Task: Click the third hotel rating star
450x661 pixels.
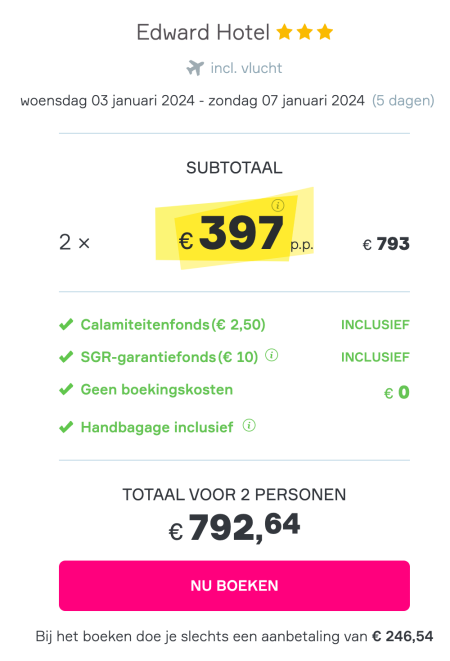Action: tap(325, 32)
